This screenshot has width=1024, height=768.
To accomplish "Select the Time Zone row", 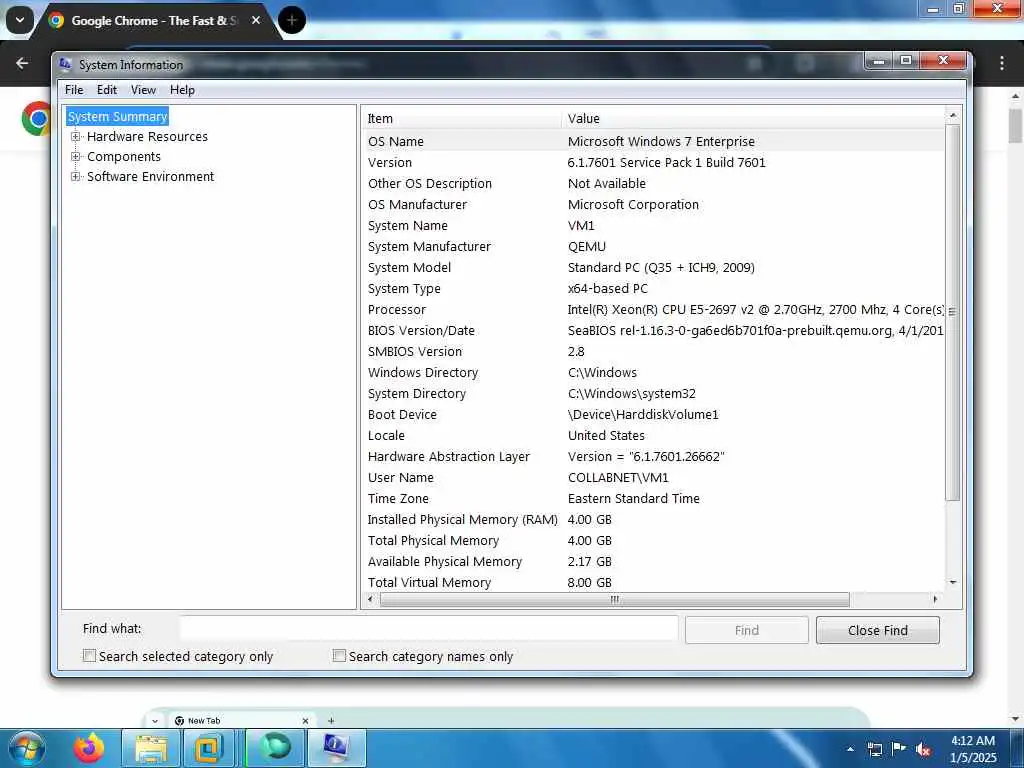I will coord(653,499).
